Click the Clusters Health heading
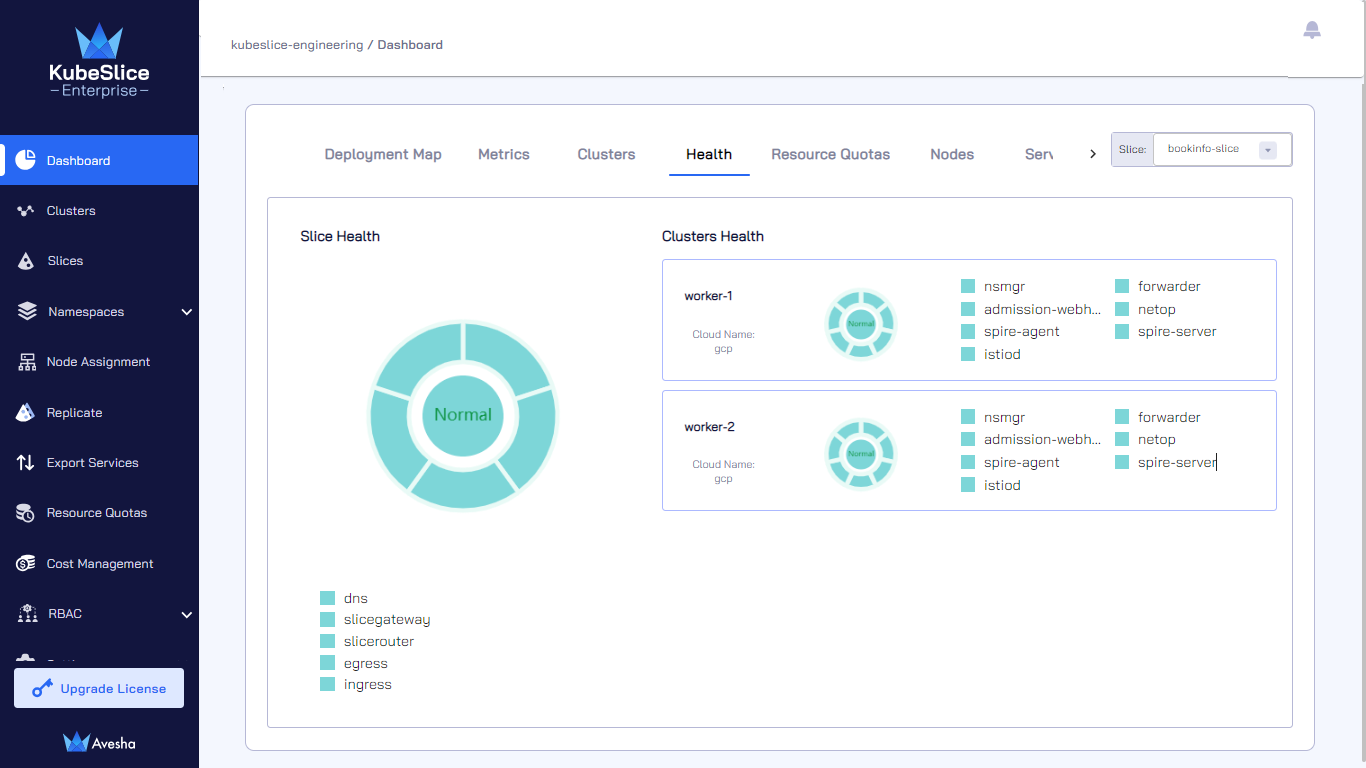1366x768 pixels. (x=713, y=236)
